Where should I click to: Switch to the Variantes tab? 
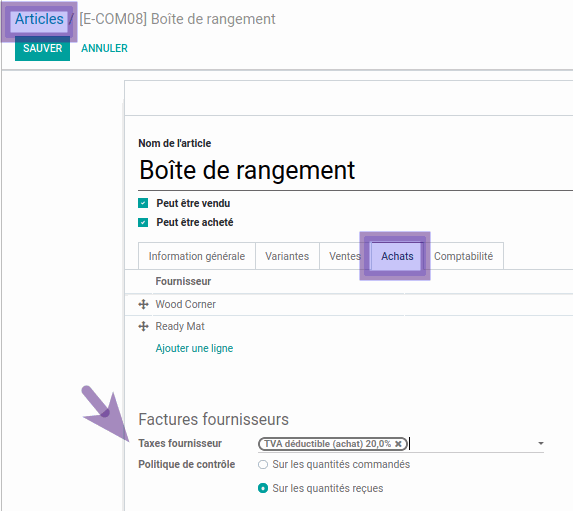click(287, 256)
